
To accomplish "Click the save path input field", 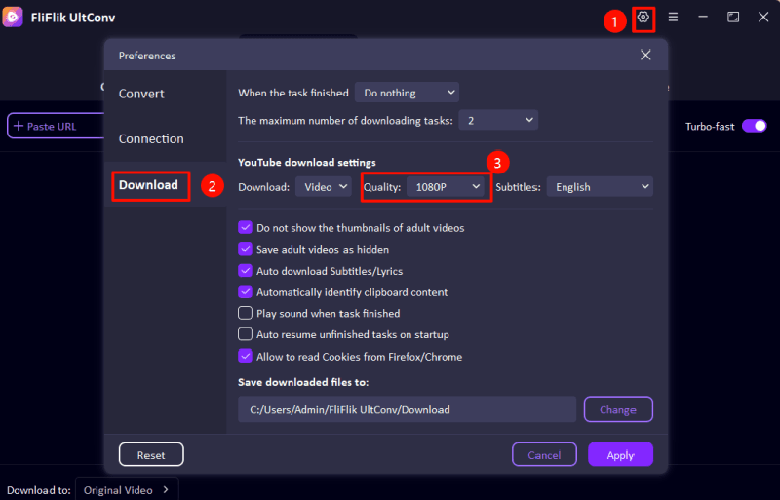I will (x=407, y=409).
